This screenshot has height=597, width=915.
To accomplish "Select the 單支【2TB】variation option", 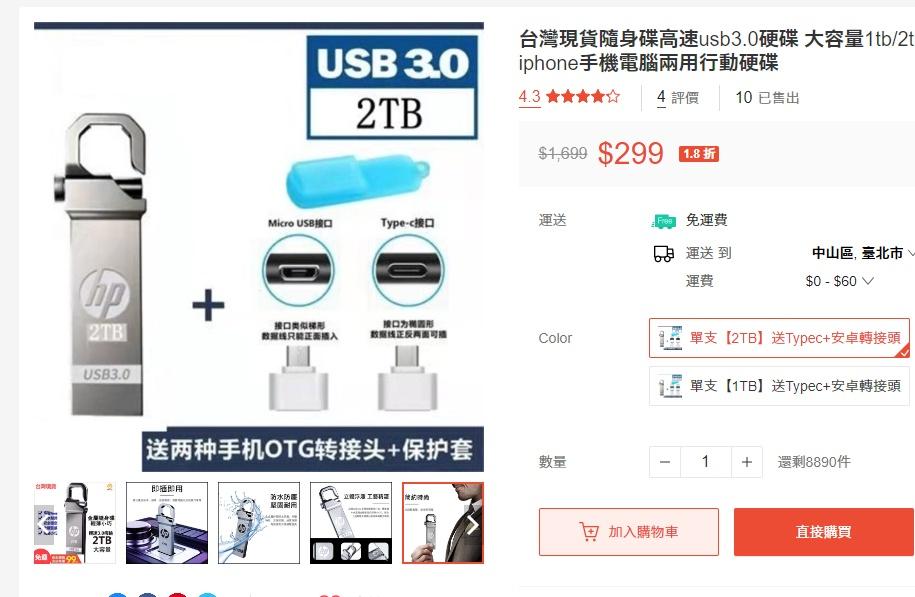I will (779, 338).
